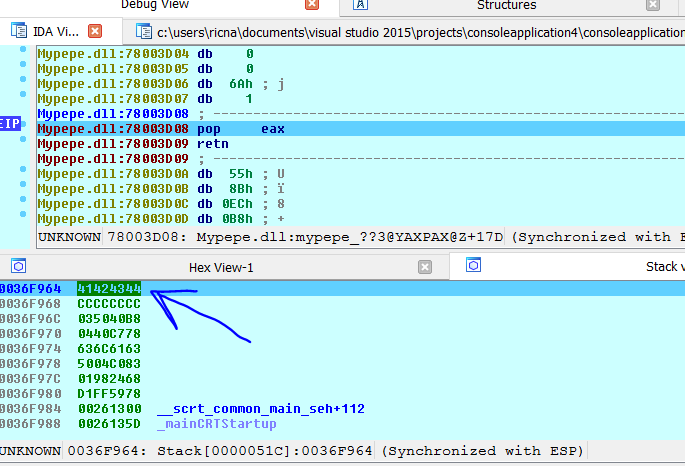Switch to the Hex View-1 tab
Screen dimensions: 685x466
[222, 267]
